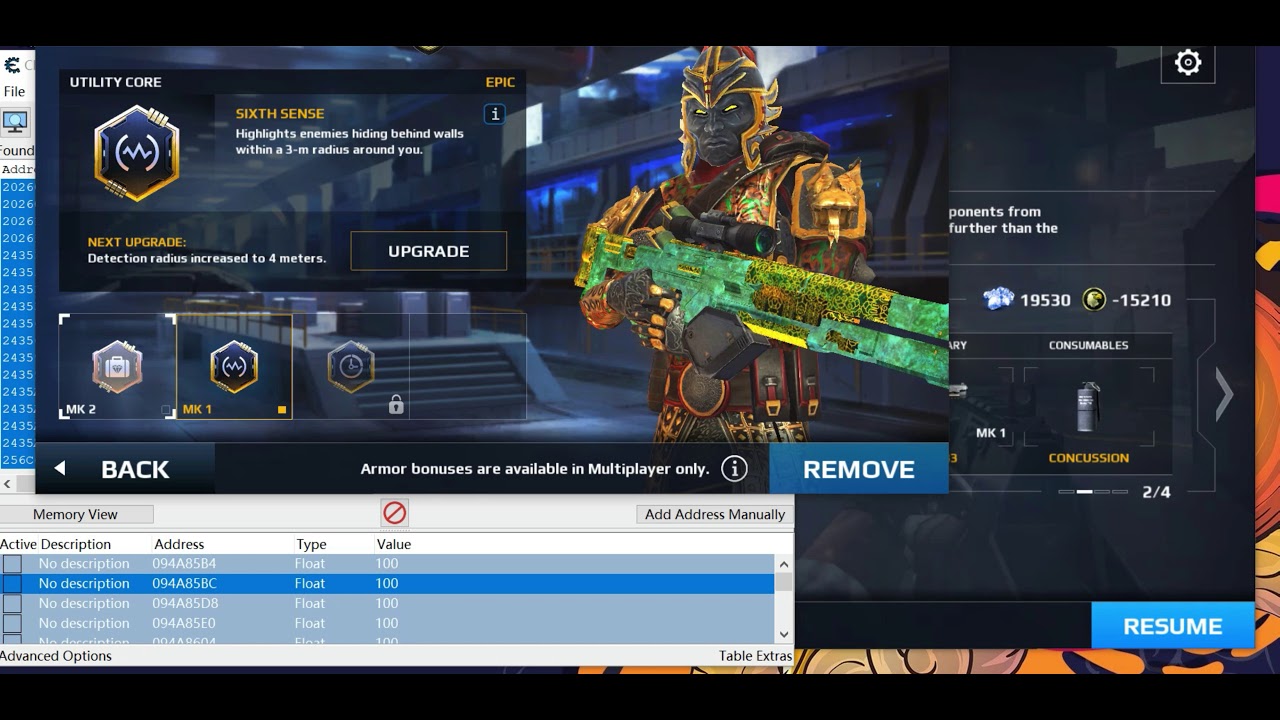1280x720 pixels.
Task: Open Table Extras
Action: point(755,656)
